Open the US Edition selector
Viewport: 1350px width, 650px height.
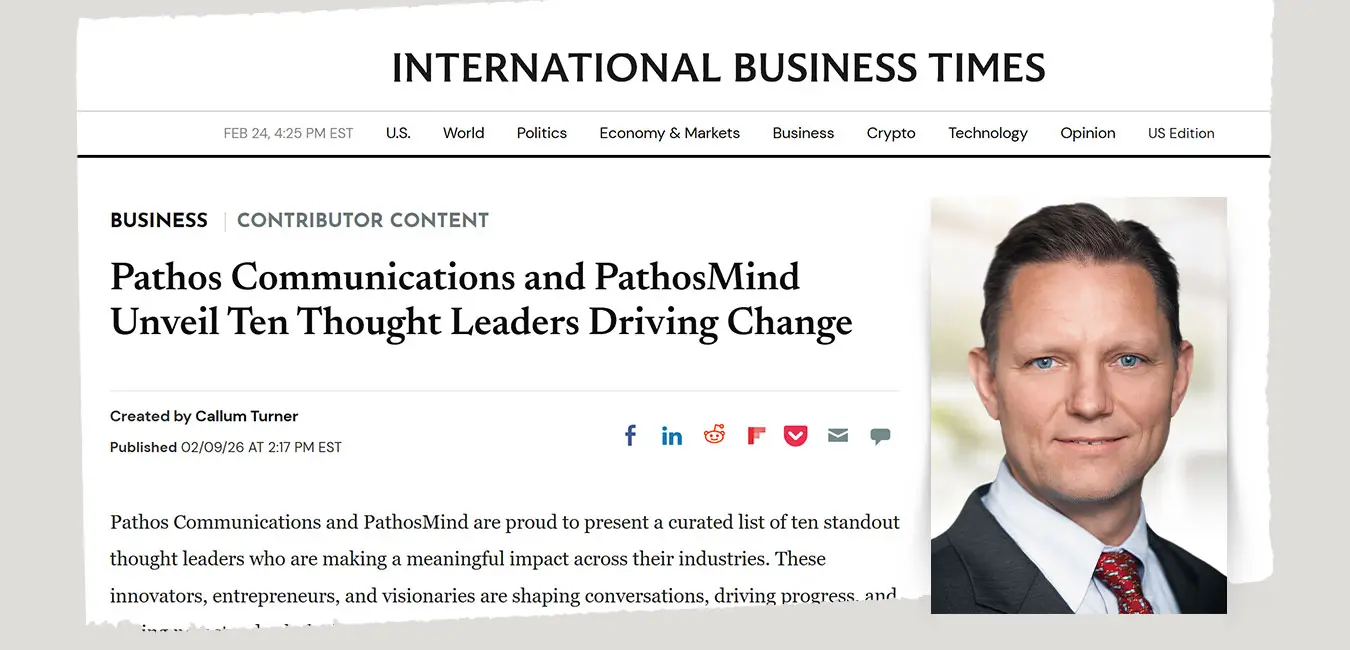pyautogui.click(x=1181, y=133)
